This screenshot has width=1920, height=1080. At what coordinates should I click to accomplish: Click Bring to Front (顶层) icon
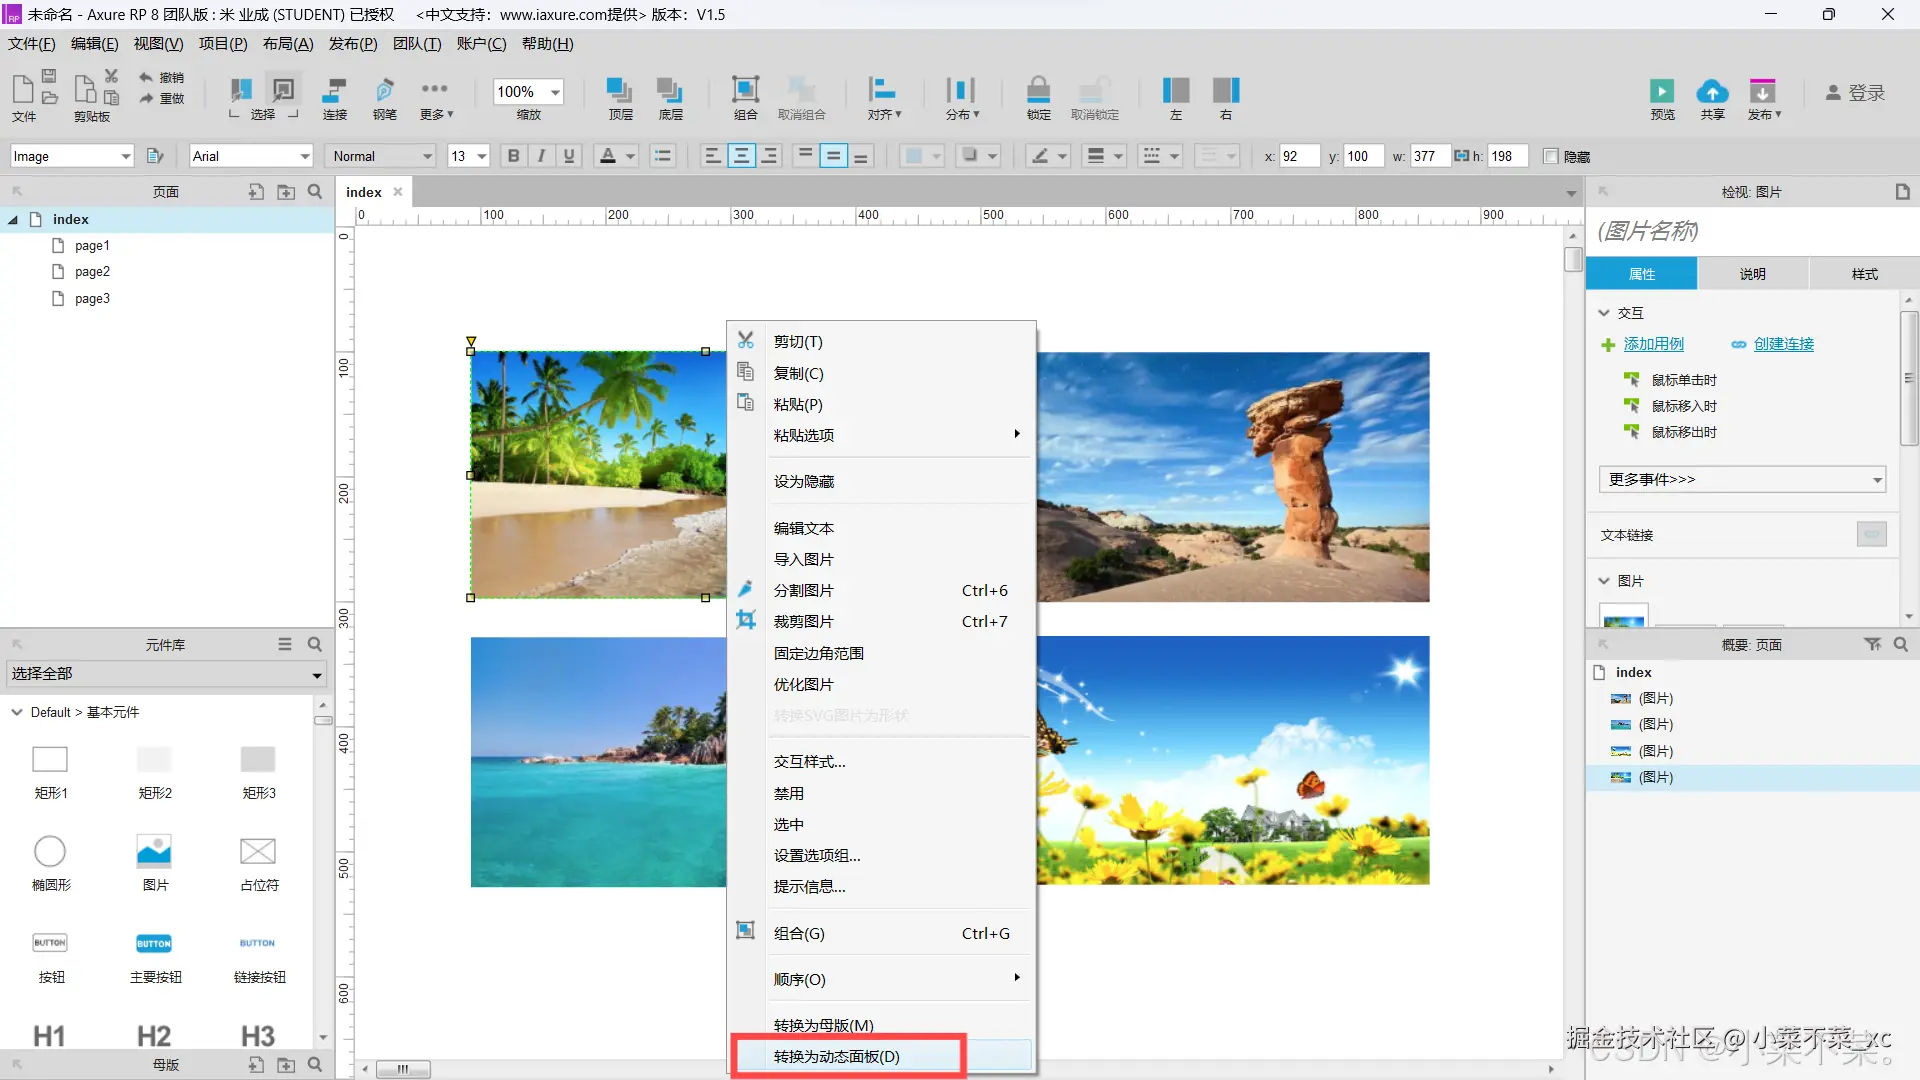tap(620, 91)
